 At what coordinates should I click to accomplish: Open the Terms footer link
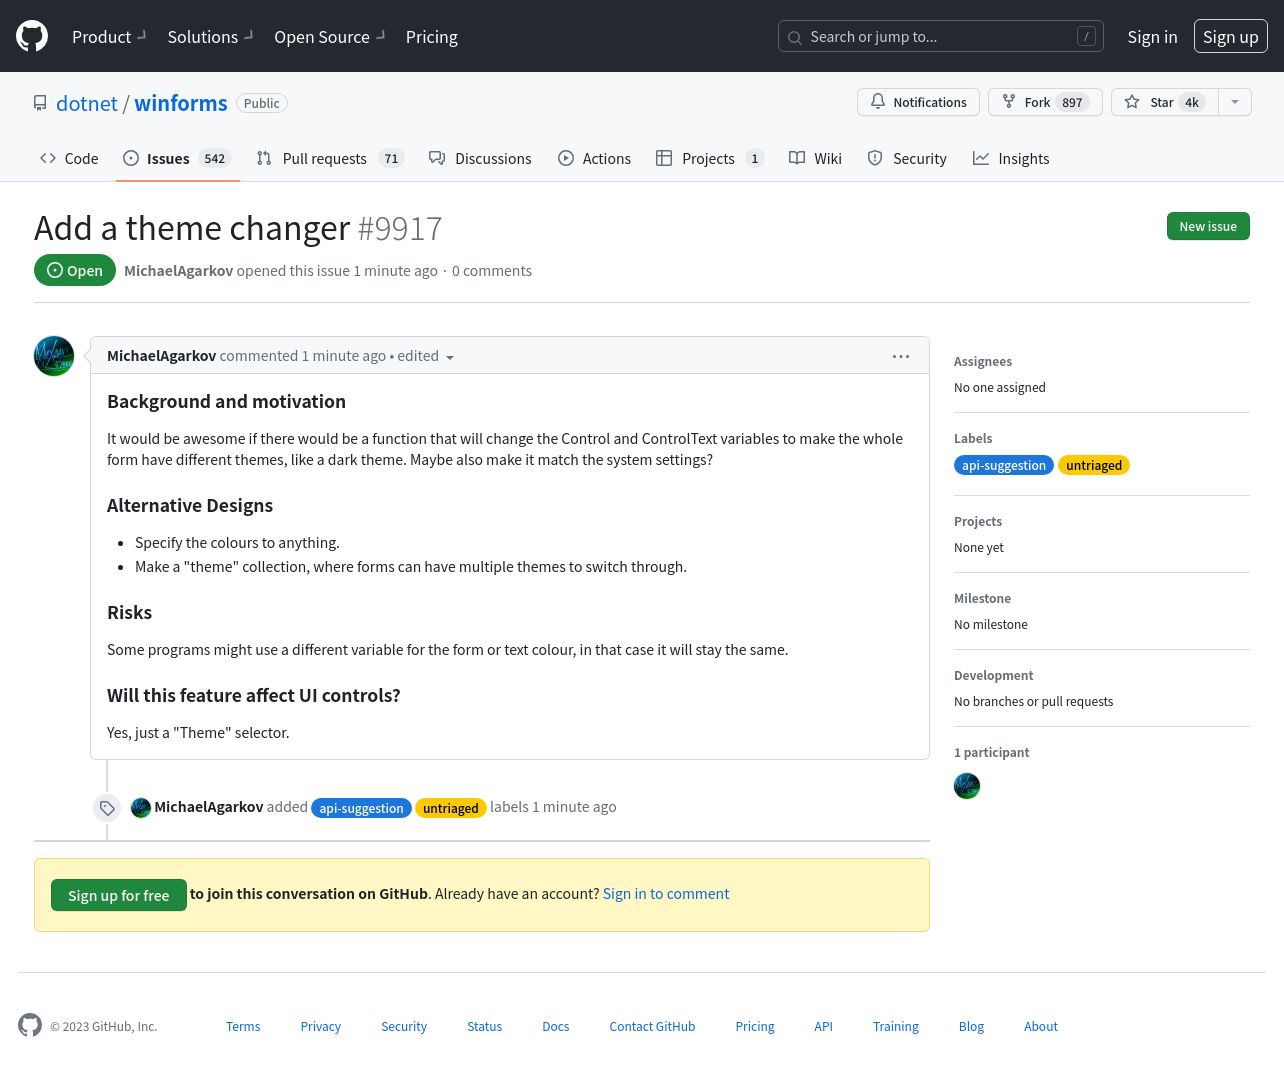coord(243,1027)
